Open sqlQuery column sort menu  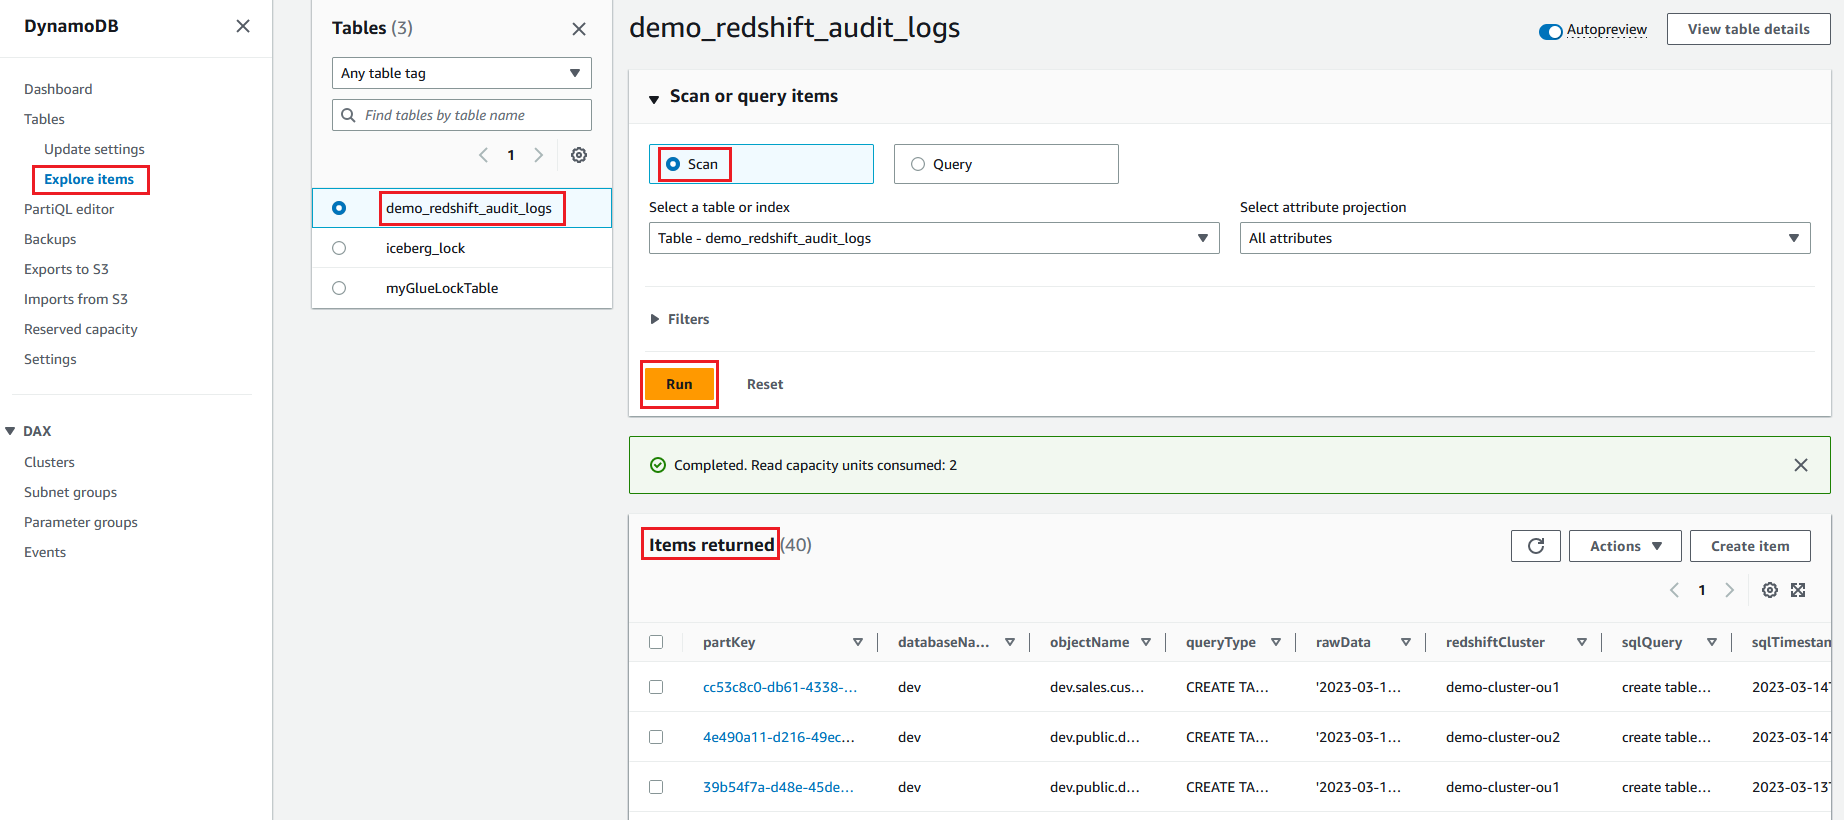click(x=1712, y=642)
